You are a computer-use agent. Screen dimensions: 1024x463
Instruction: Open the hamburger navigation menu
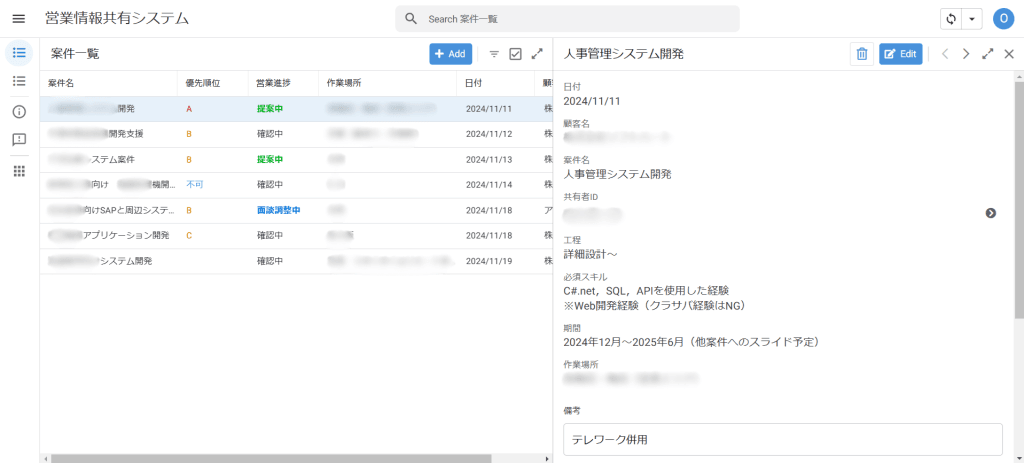click(18, 19)
